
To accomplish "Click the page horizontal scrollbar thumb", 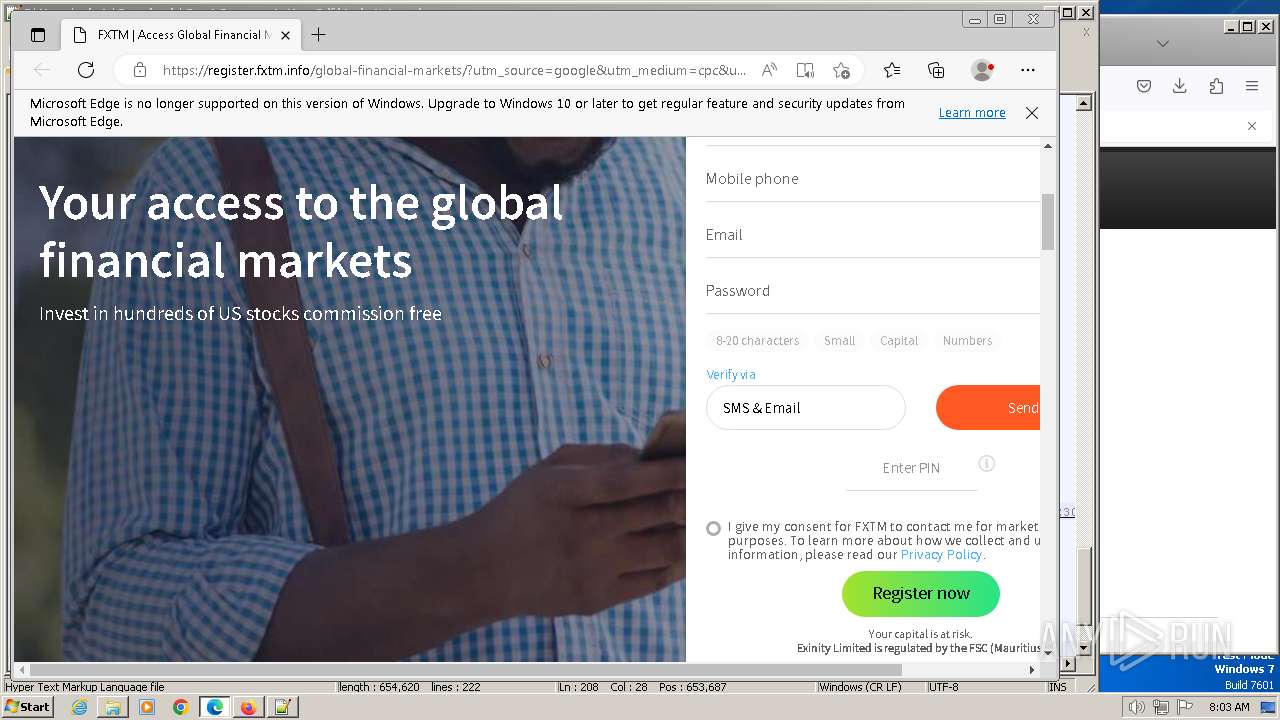I will pyautogui.click(x=466, y=670).
